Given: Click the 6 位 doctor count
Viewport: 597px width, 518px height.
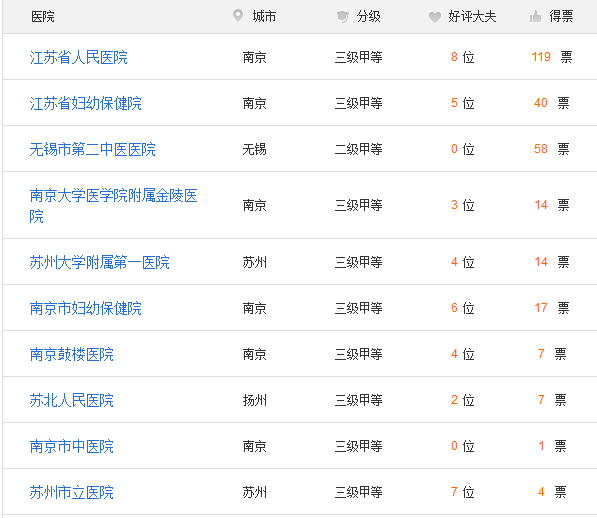Looking at the screenshot, I should click(463, 308).
